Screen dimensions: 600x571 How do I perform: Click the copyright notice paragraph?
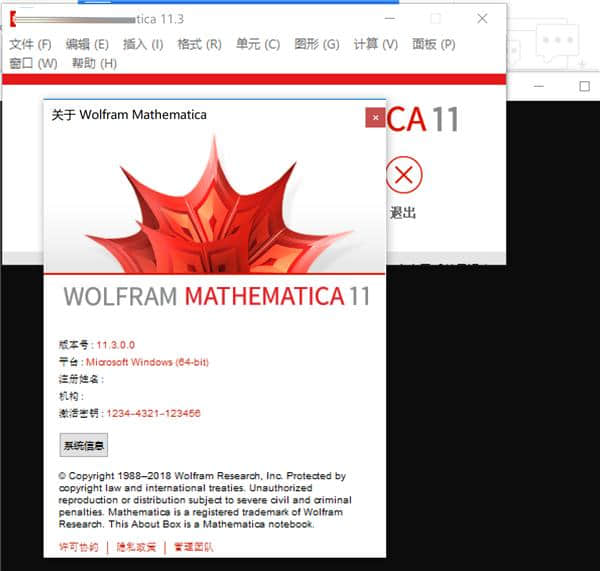pyautogui.click(x=205, y=500)
